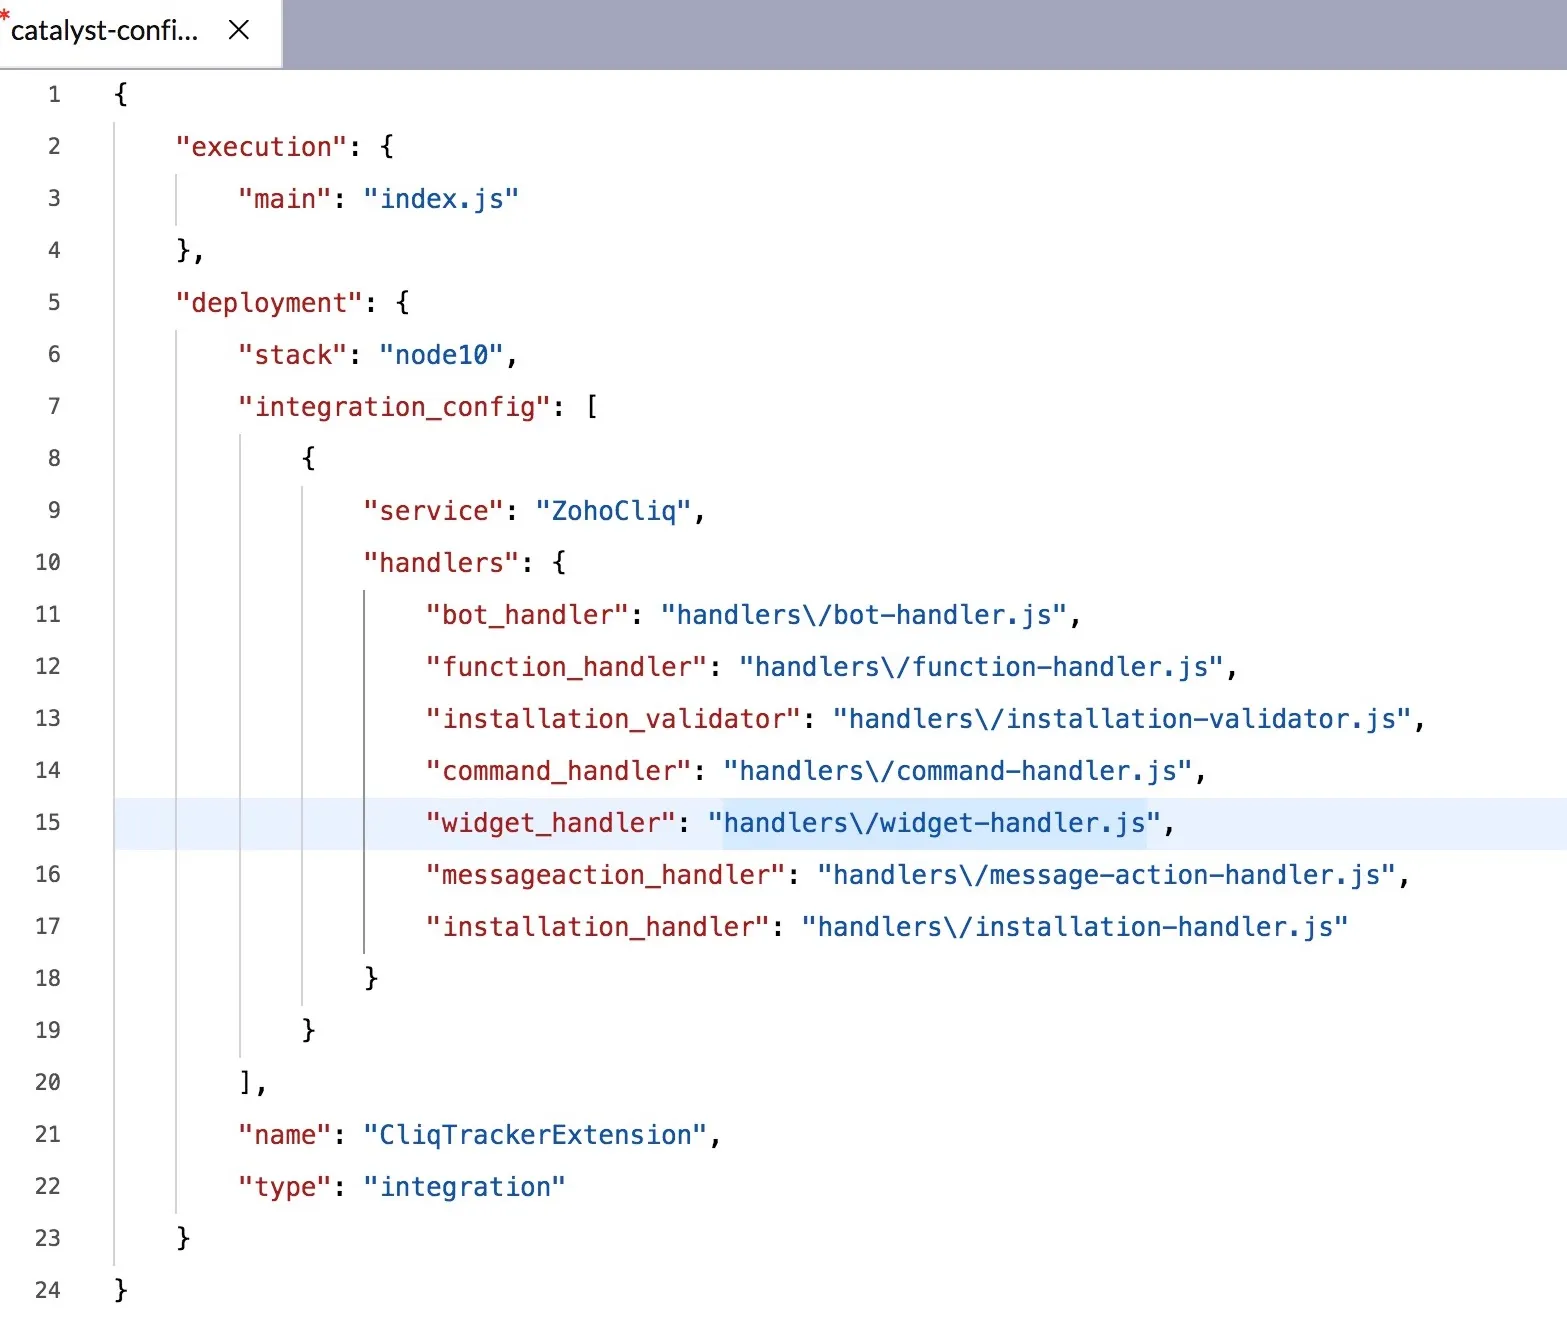Click the "index.js" string value
This screenshot has width=1567, height=1322.
pos(441,199)
